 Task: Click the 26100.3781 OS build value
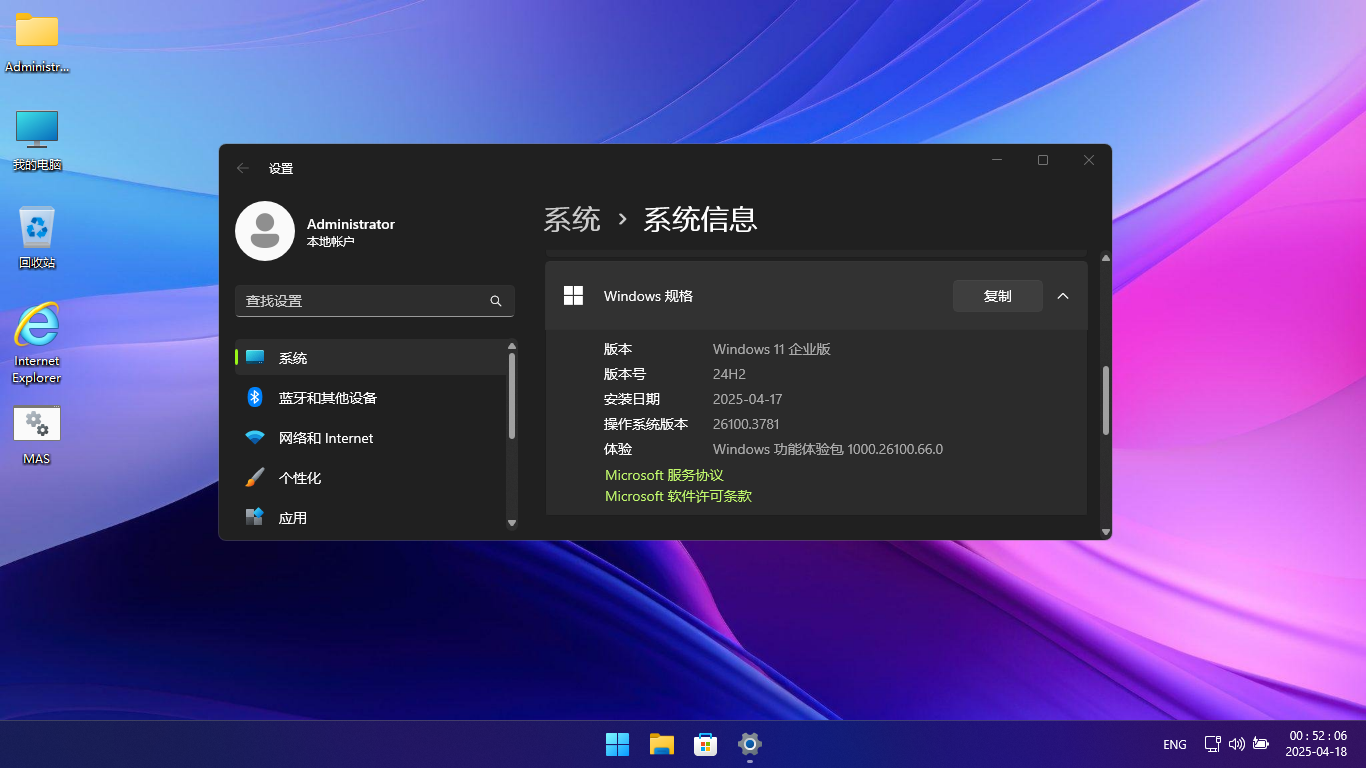tap(746, 424)
